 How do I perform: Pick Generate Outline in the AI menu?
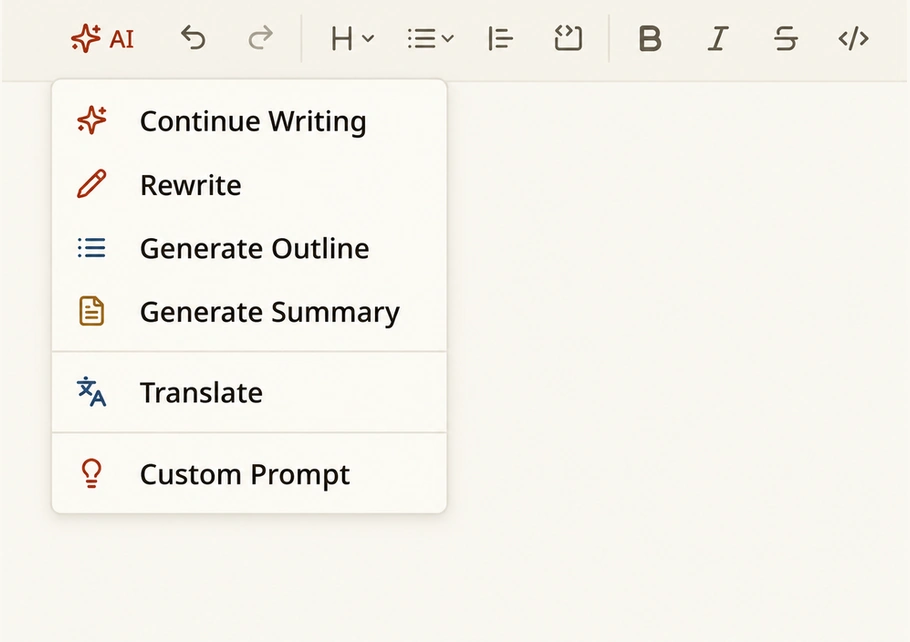[250, 248]
